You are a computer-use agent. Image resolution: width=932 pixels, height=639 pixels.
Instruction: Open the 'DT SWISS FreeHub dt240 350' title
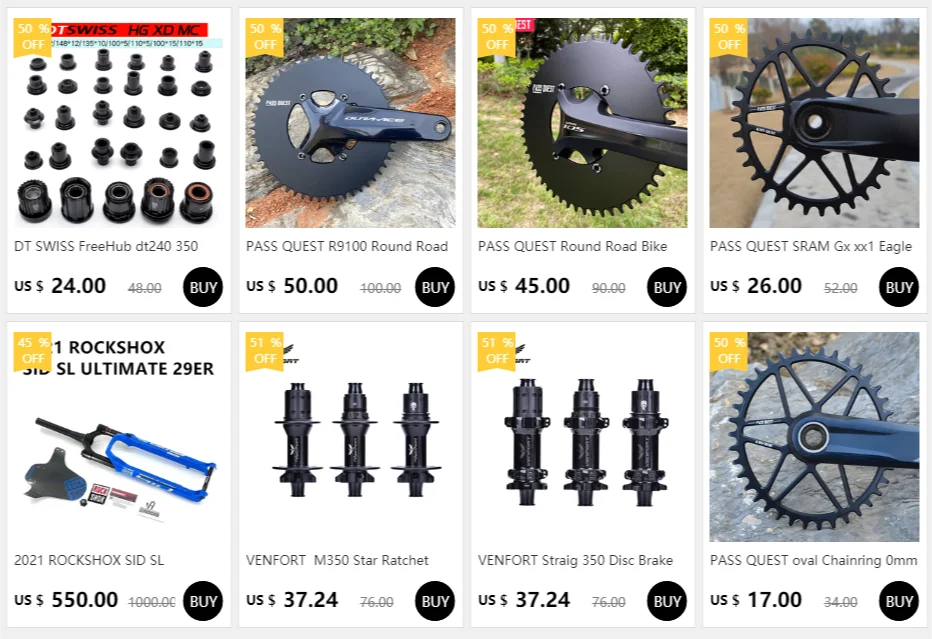106,246
